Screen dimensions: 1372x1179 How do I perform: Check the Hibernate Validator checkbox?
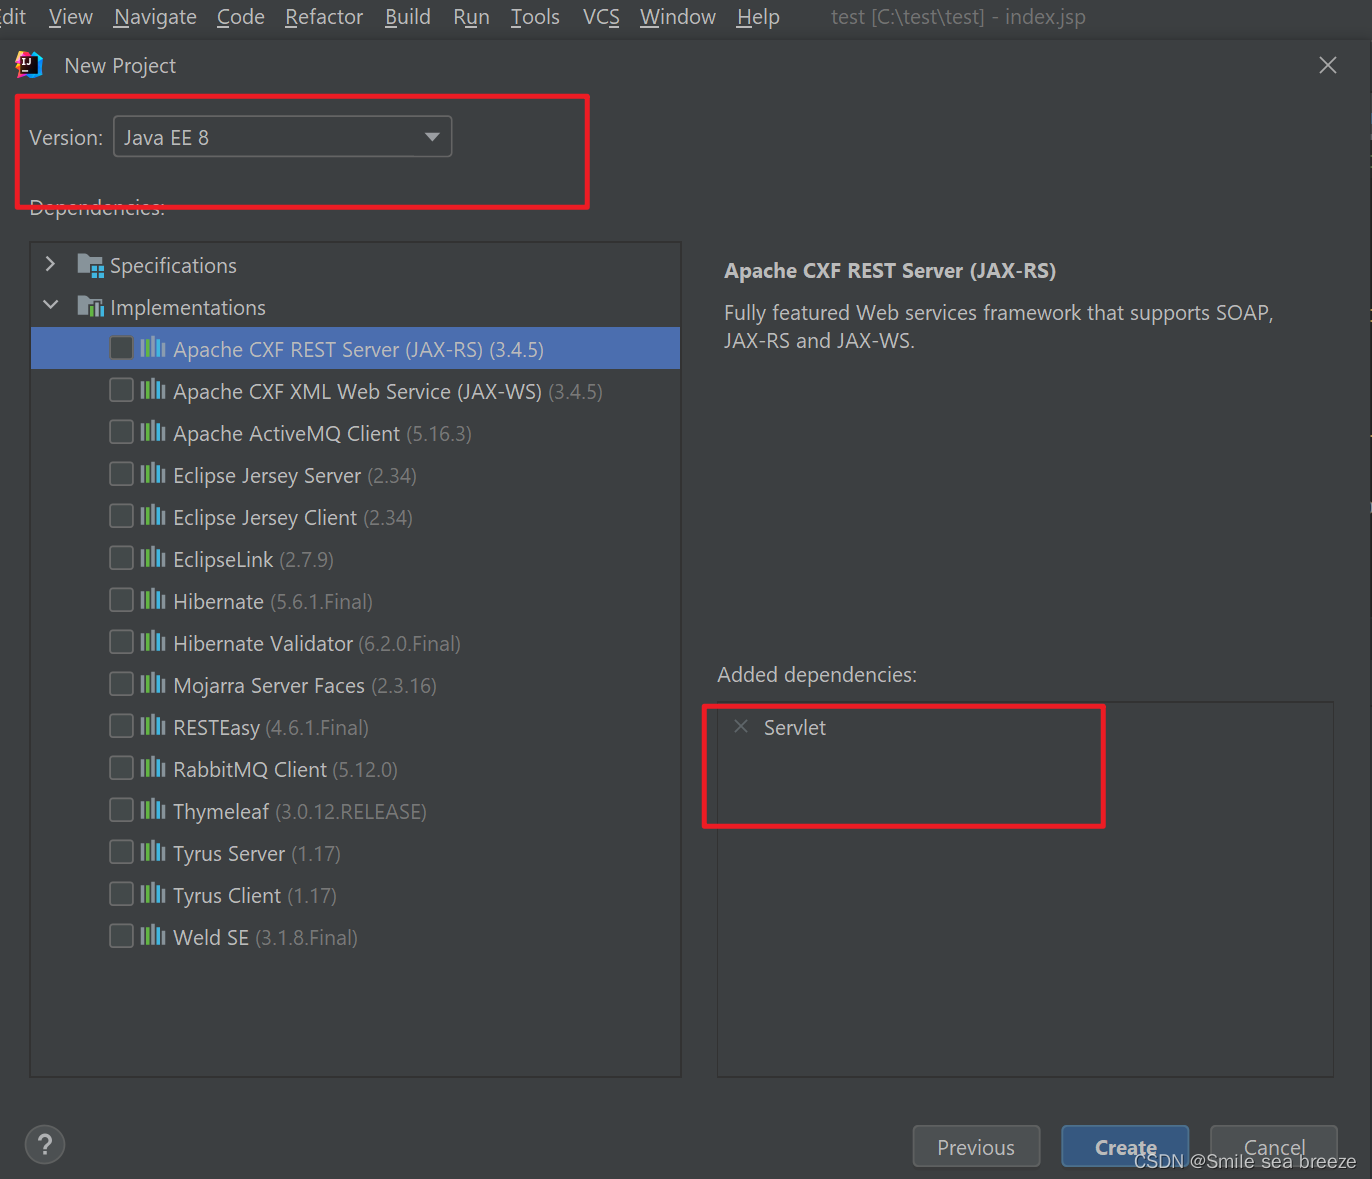121,642
